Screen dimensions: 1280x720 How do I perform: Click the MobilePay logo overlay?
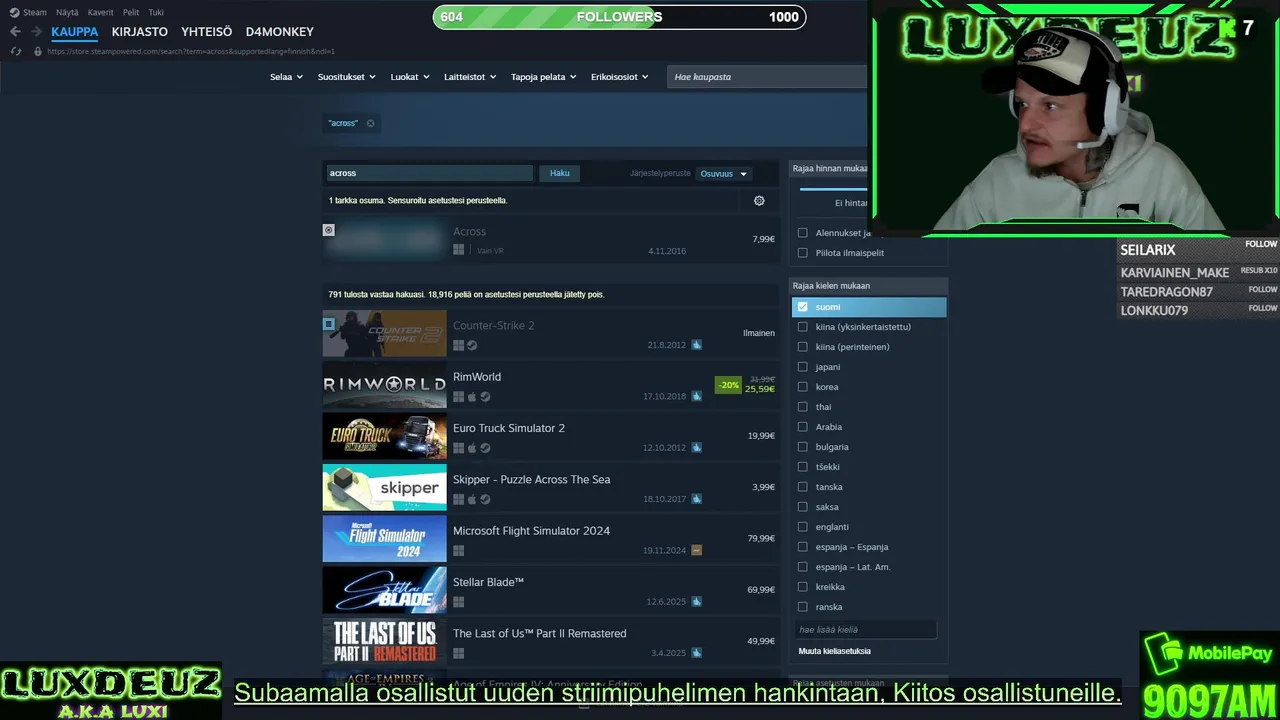1209,654
